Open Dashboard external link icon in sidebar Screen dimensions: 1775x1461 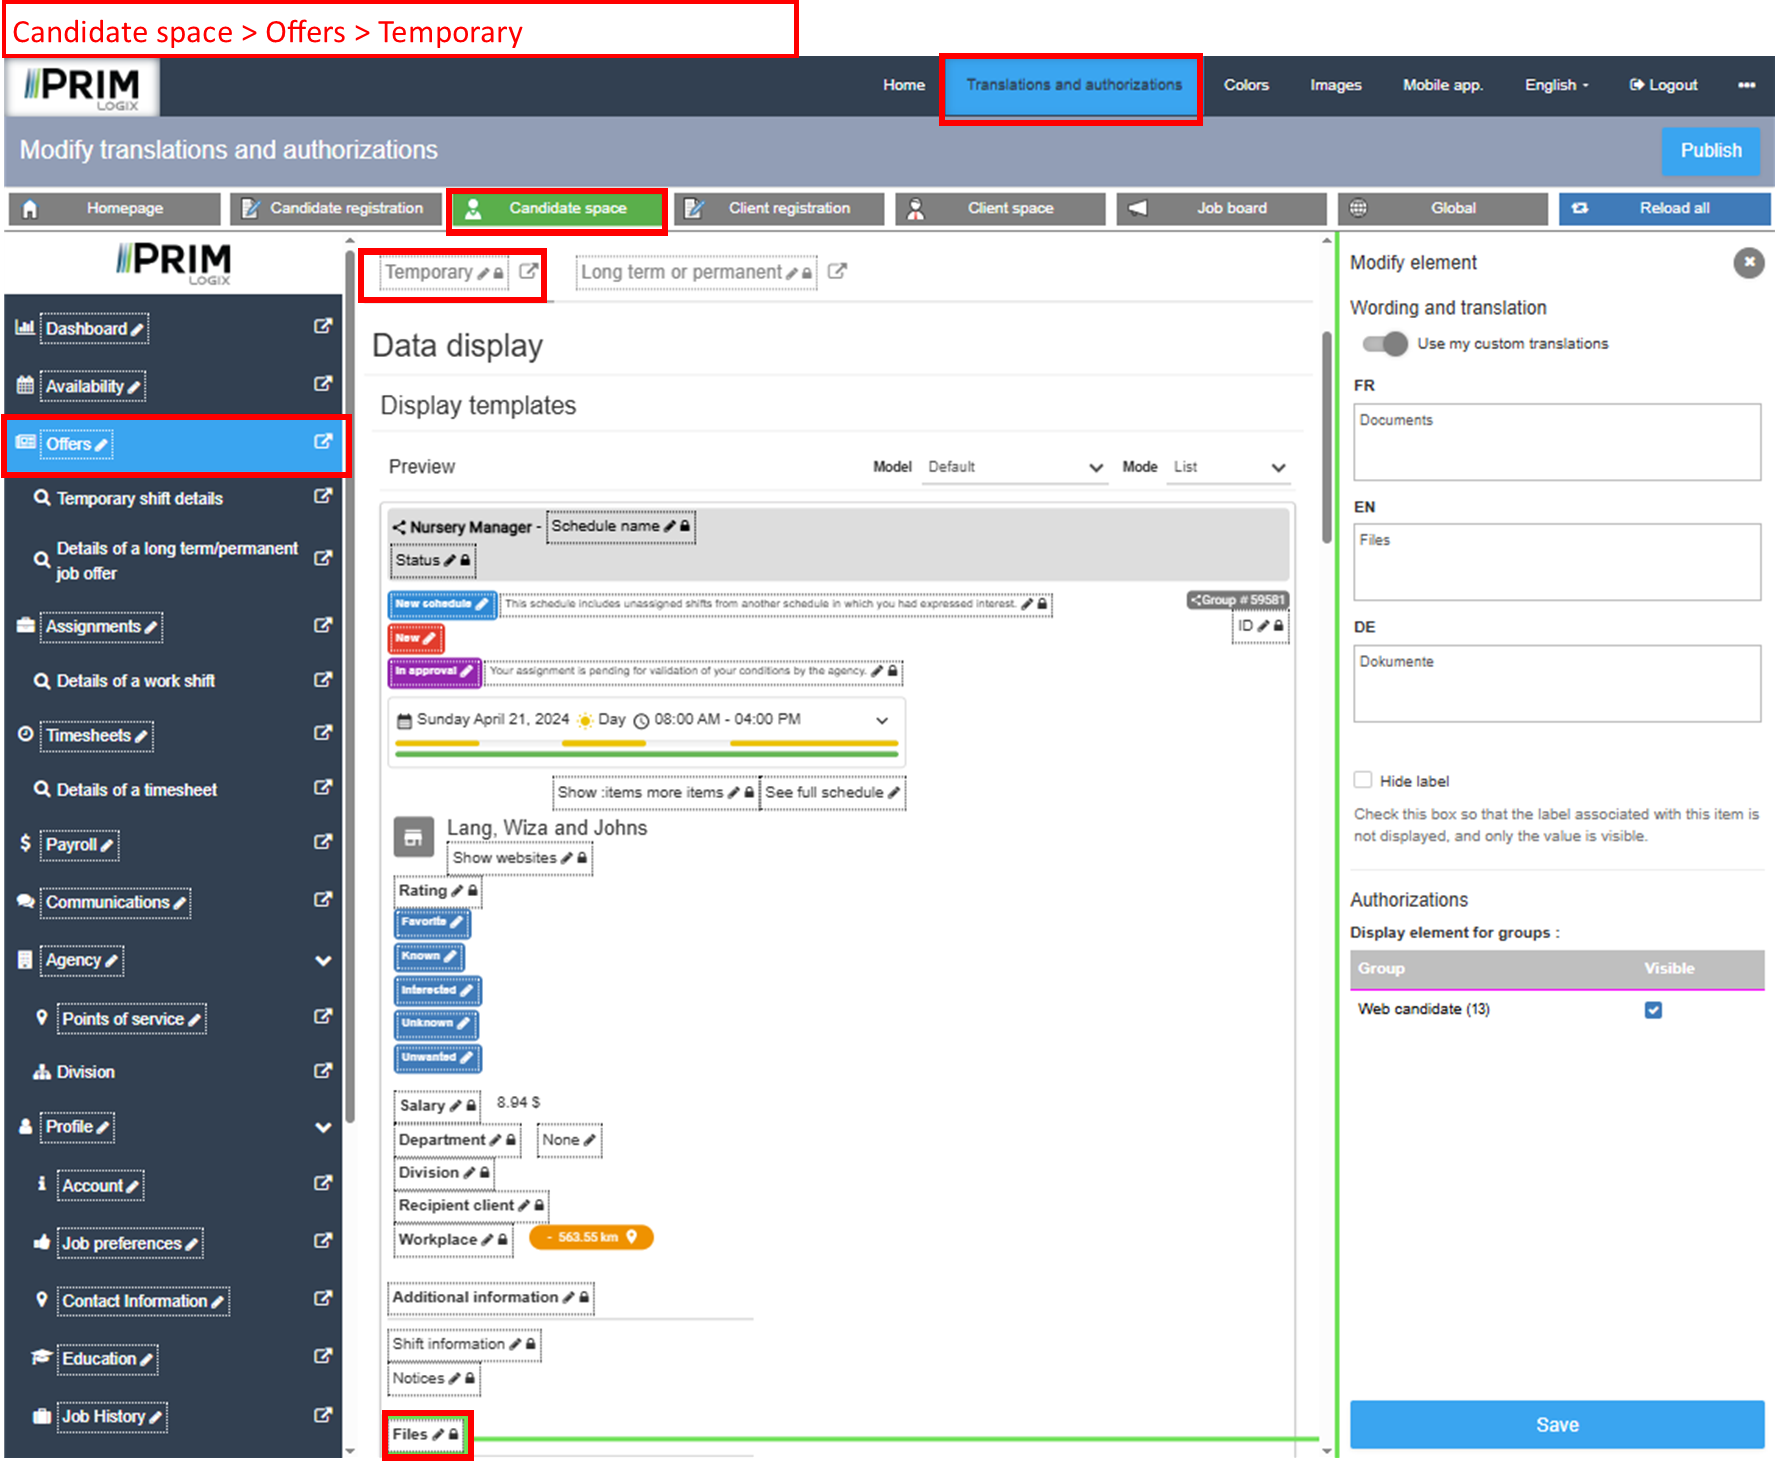(322, 326)
